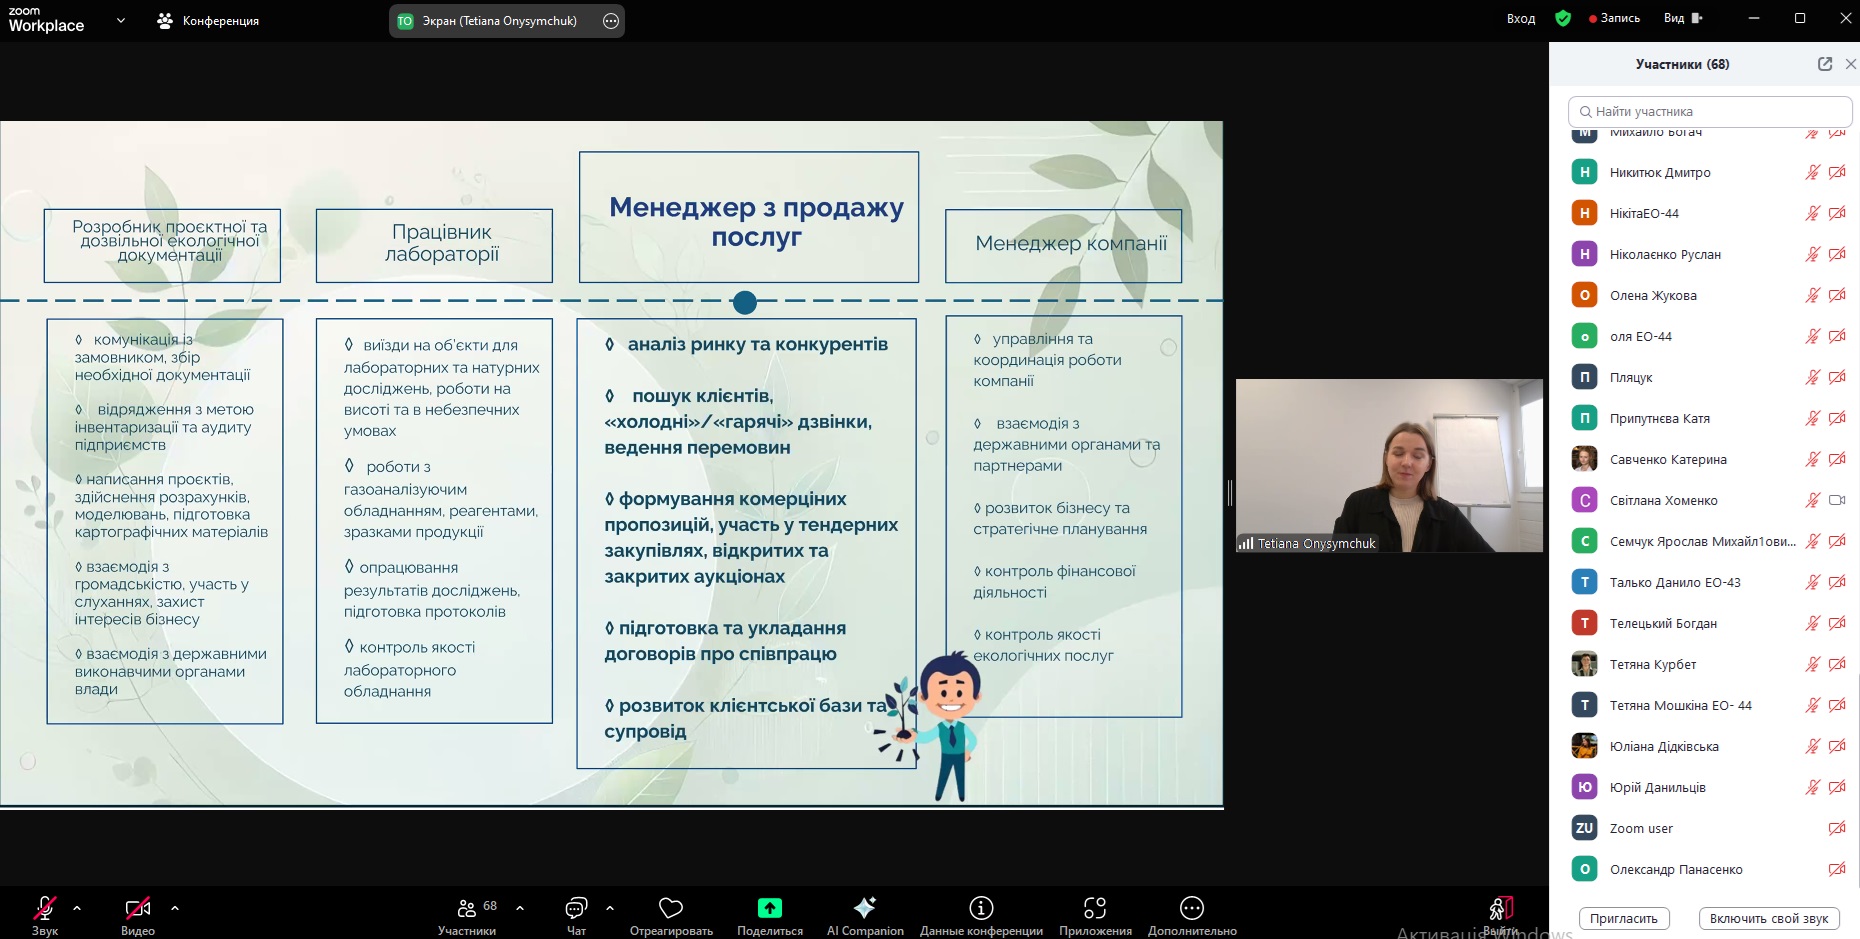The image size is (1860, 939).
Task: Turn on camera with the Видео button
Action: point(137,908)
